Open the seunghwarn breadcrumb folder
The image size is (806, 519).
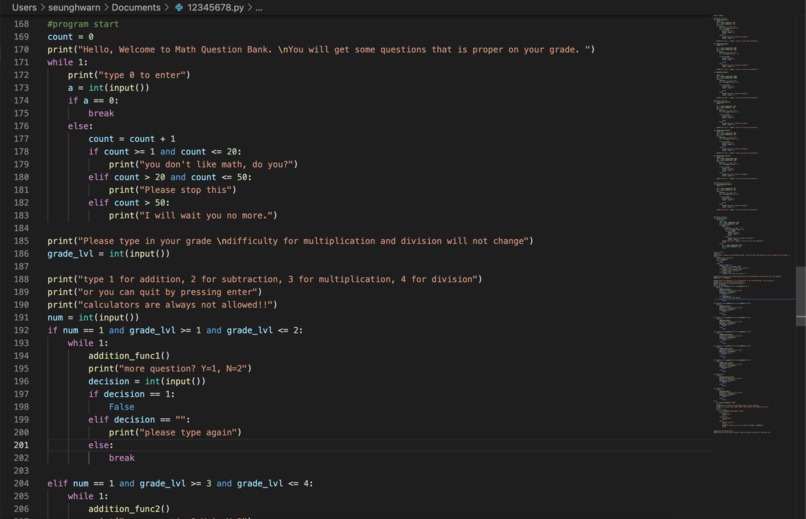[74, 8]
